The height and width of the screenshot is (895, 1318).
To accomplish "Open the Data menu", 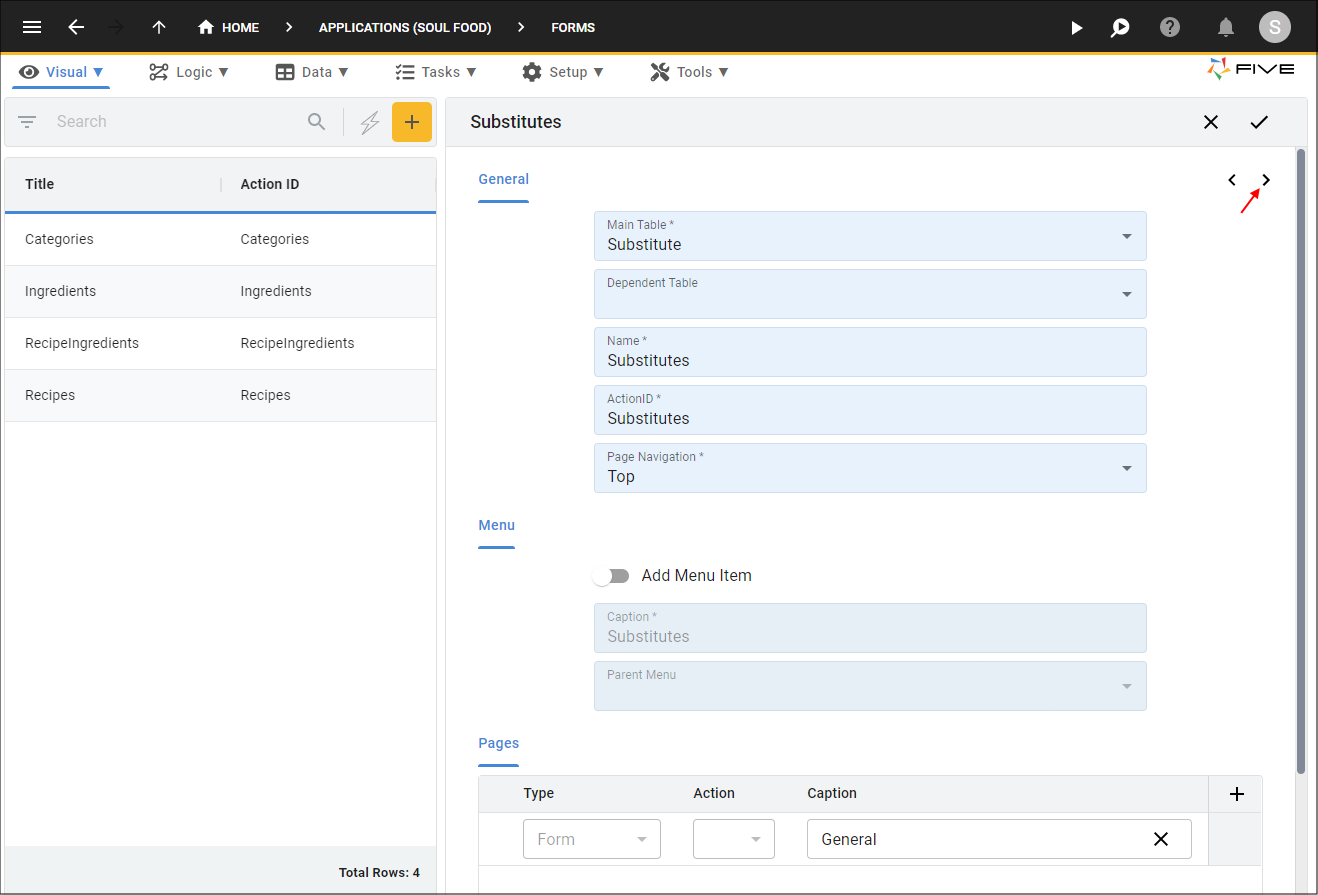I will pyautogui.click(x=312, y=72).
